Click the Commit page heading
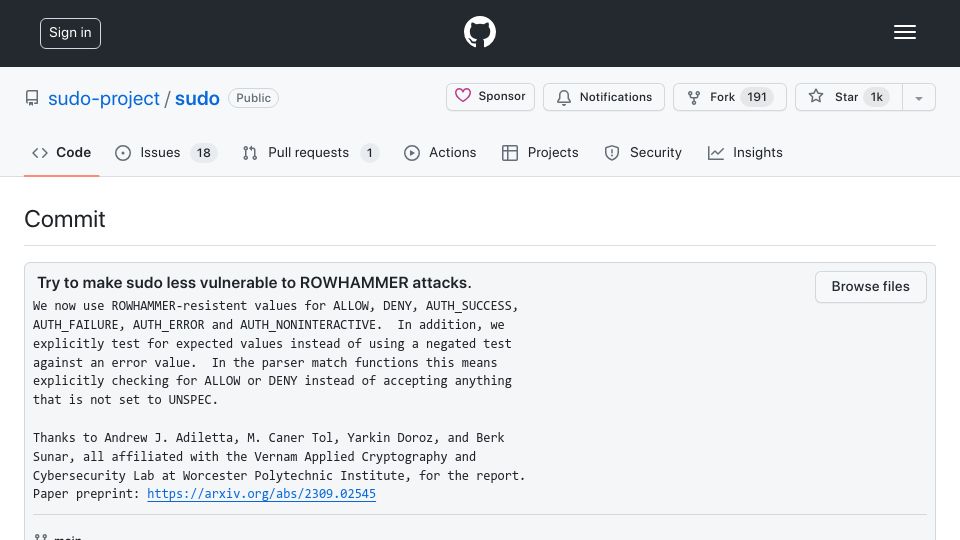The height and width of the screenshot is (540, 960). 65,219
